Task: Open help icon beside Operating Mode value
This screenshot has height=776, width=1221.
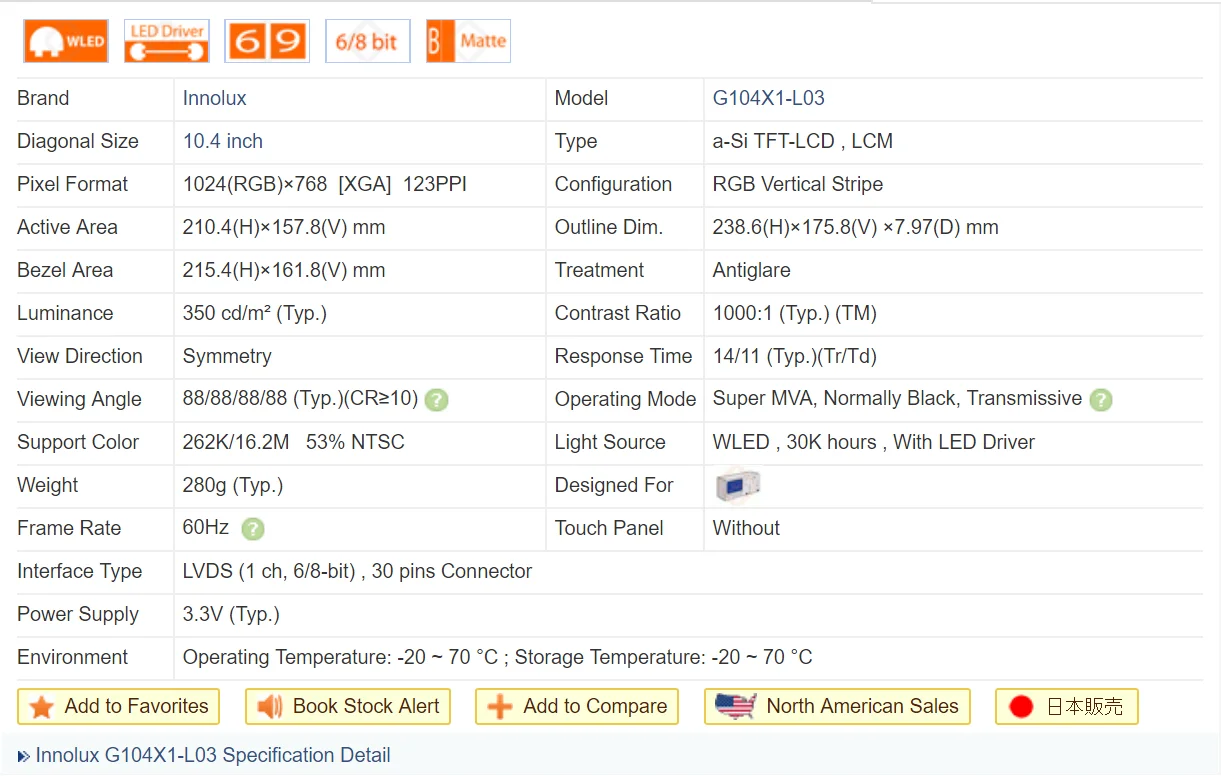Action: (1100, 400)
